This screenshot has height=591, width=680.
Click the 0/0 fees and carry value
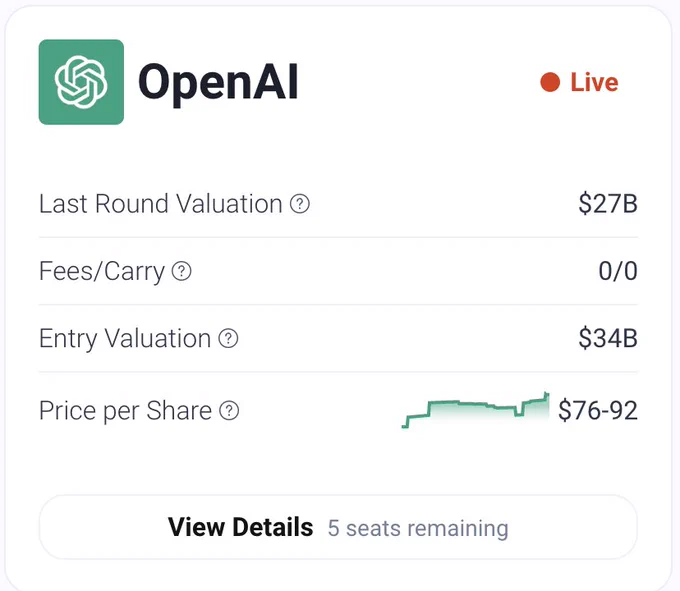(618, 271)
